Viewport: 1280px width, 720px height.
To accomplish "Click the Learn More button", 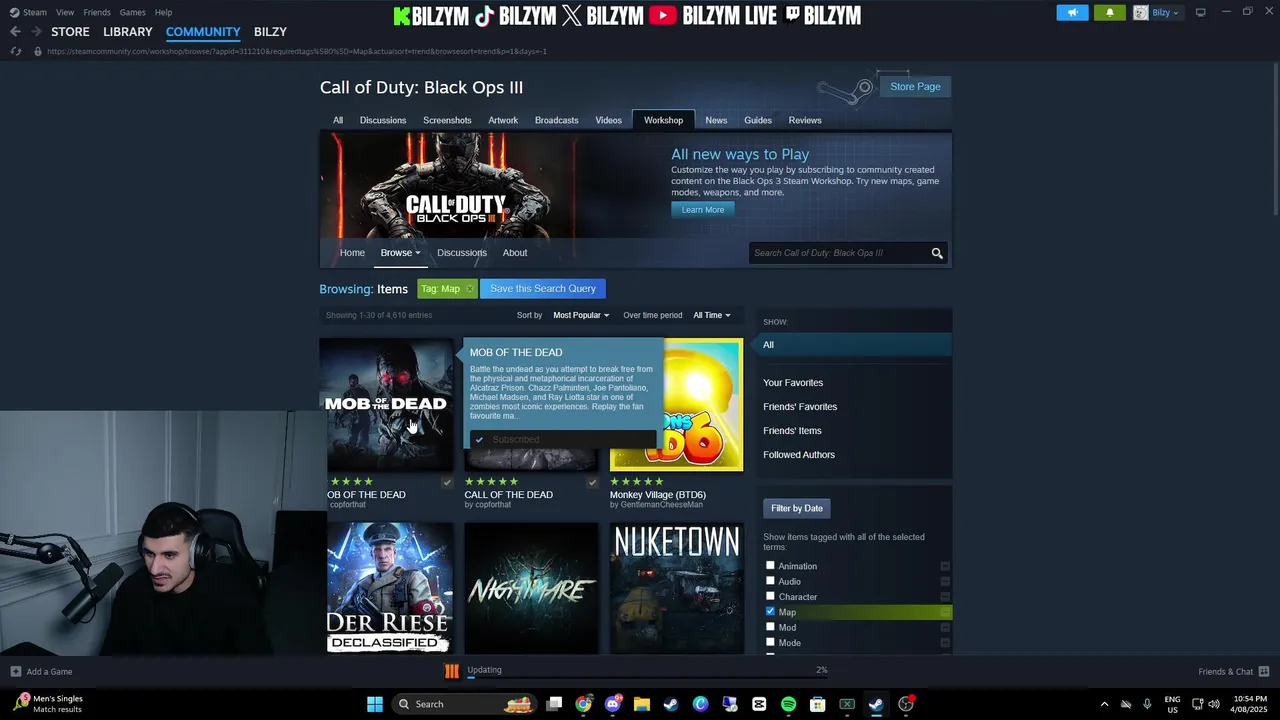I will click(703, 210).
